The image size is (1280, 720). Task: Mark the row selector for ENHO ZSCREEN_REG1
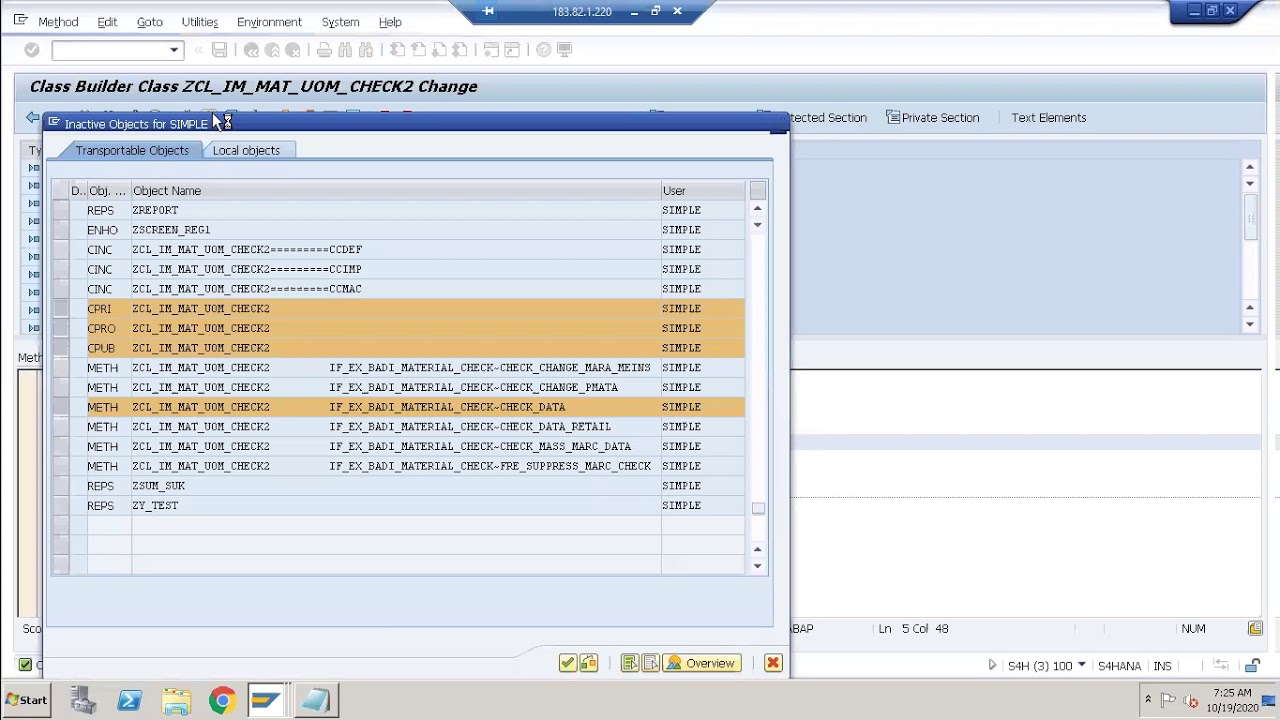(61, 230)
